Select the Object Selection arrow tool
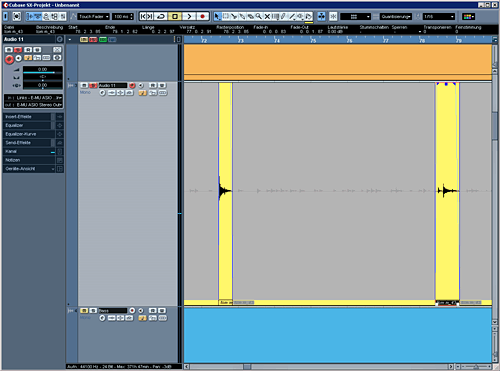500x371 pixels. (217, 16)
